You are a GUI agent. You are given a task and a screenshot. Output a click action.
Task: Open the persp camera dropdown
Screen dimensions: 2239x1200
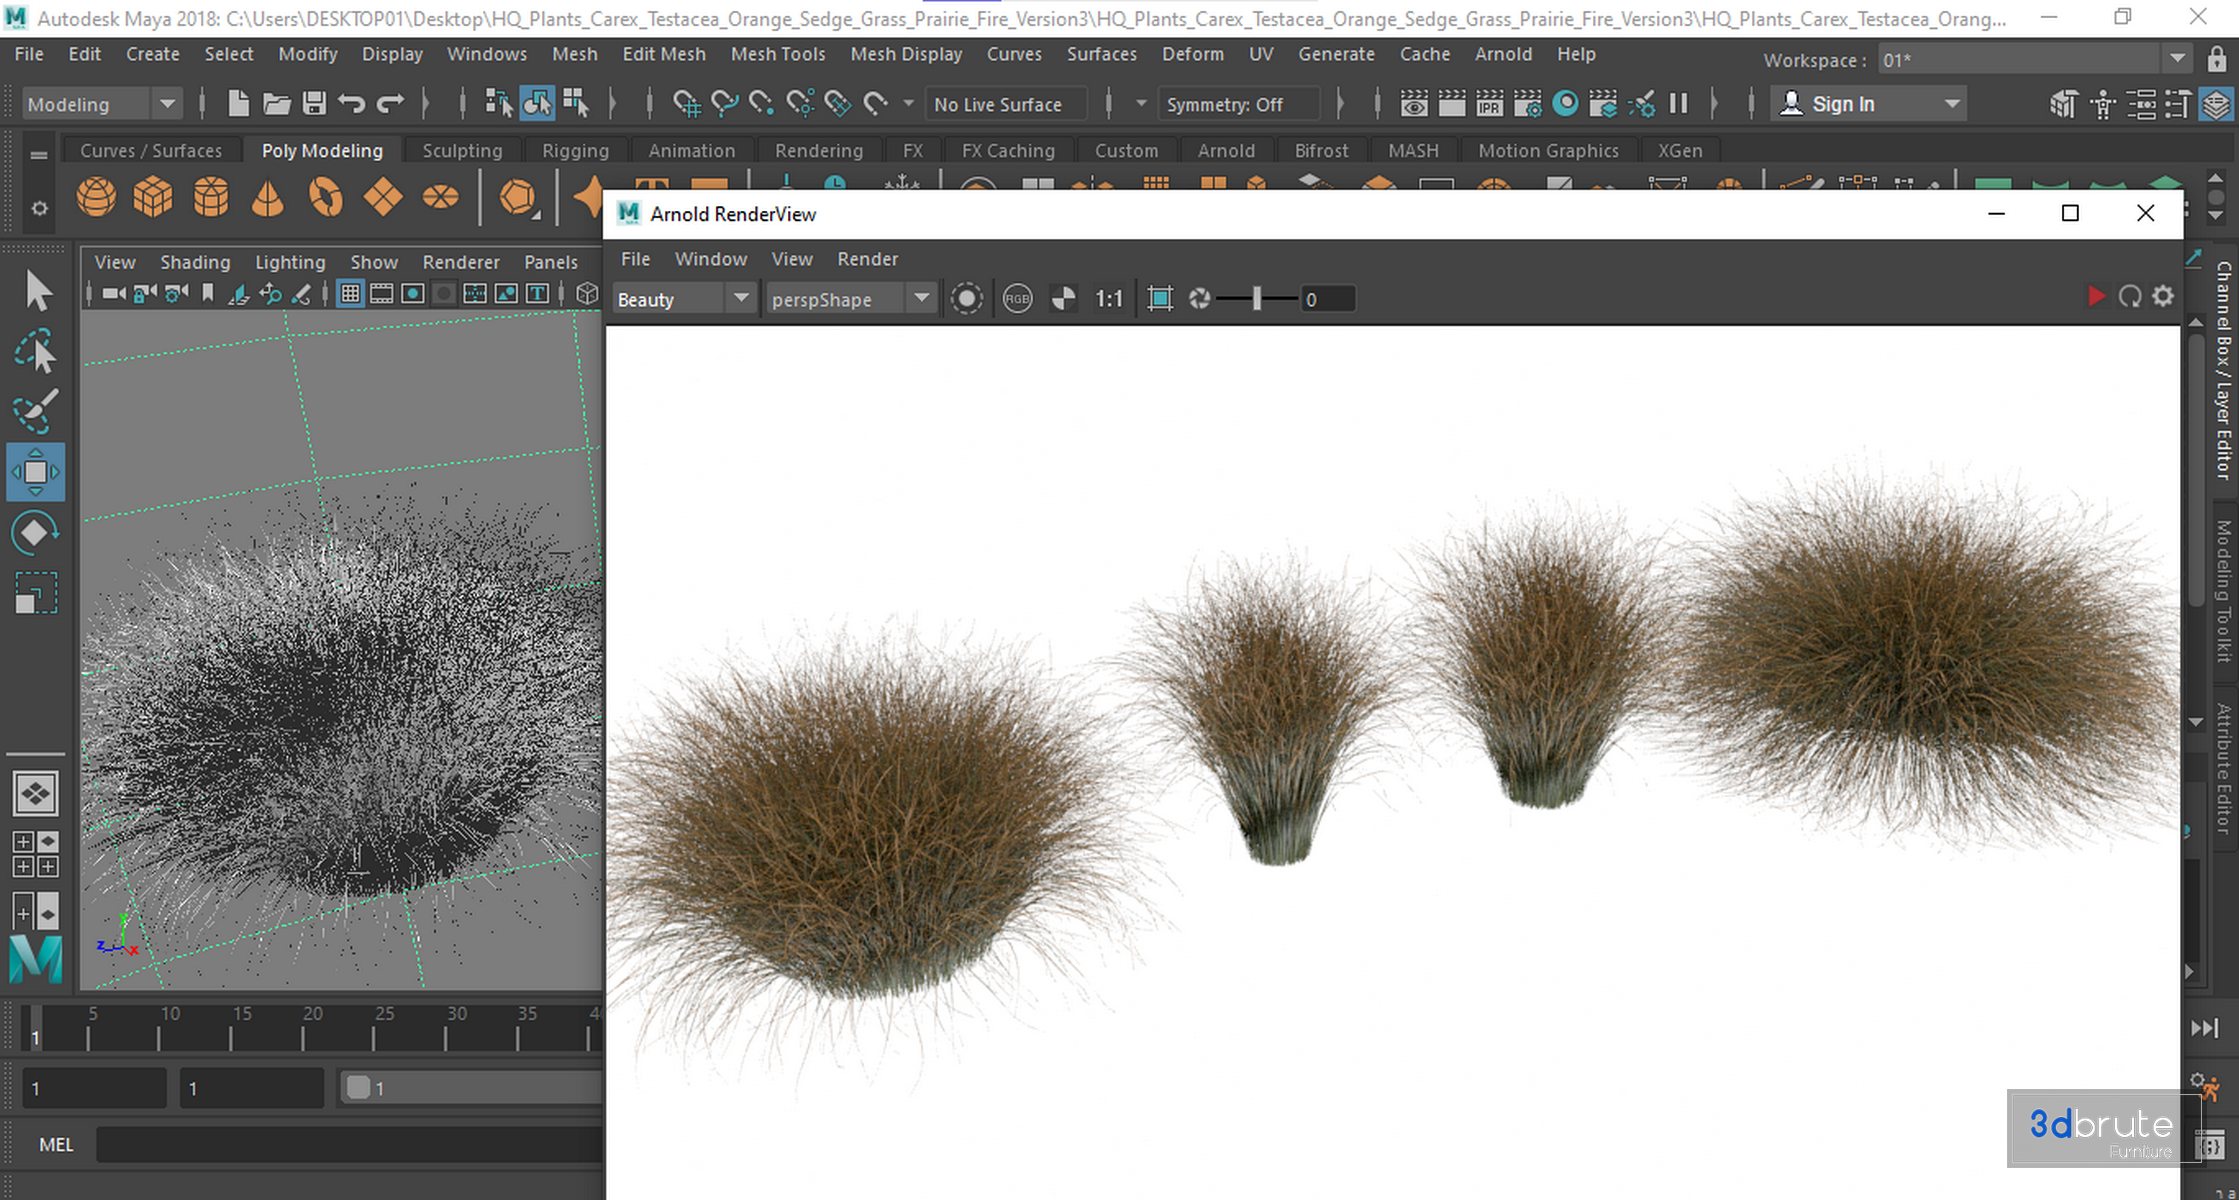850,299
